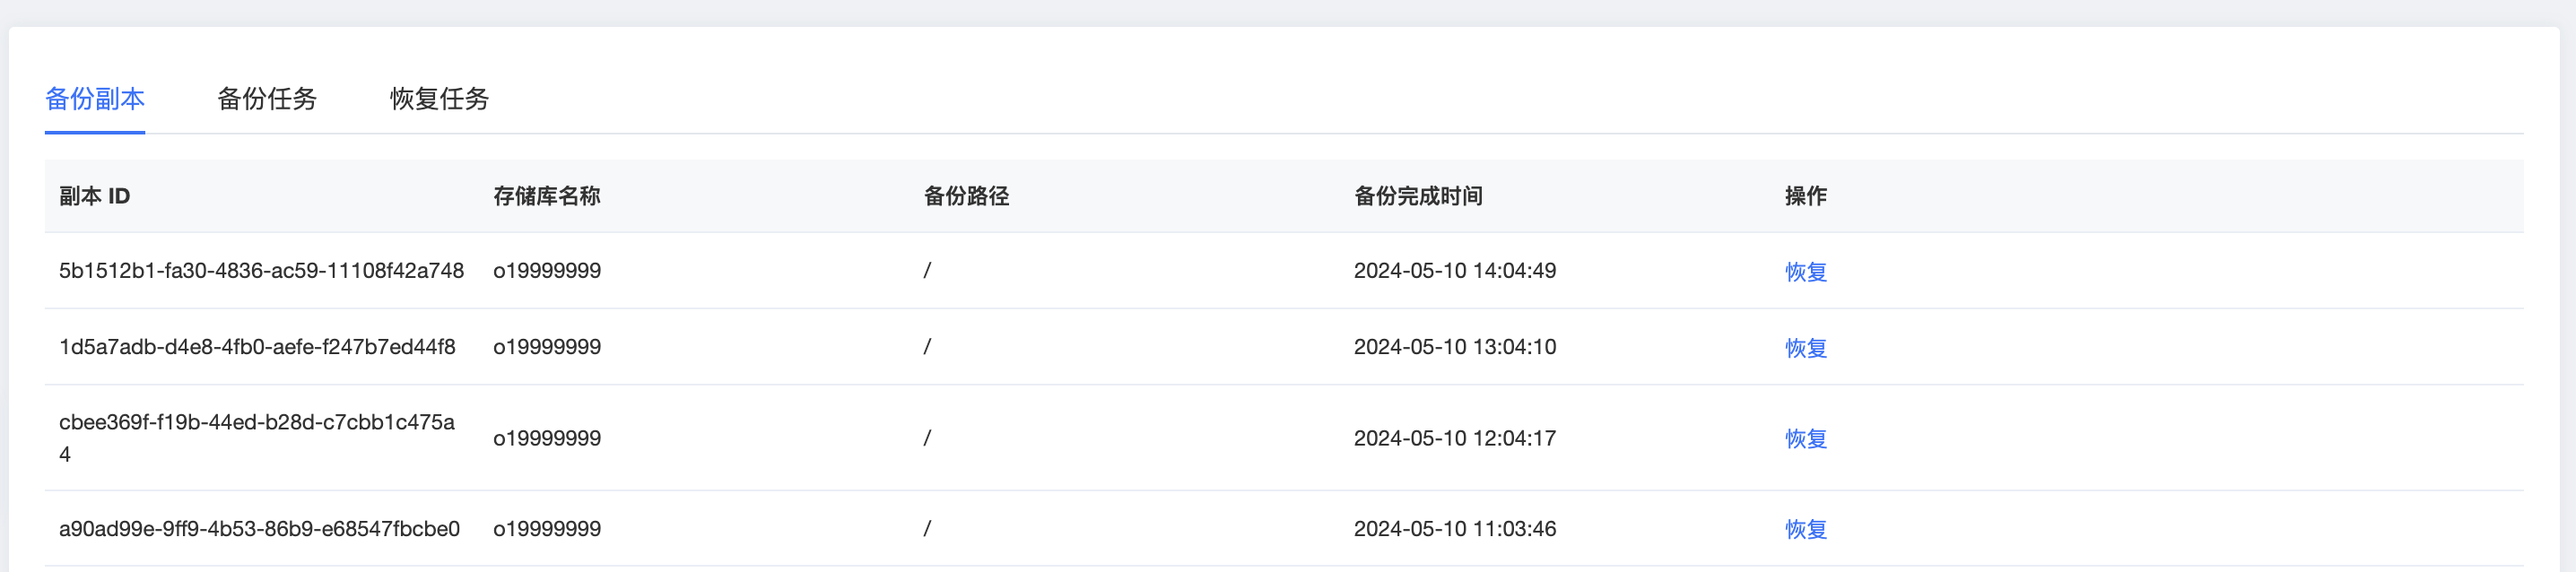Click the backup path in the 11:03:46 row
The height and width of the screenshot is (572, 2576).
pos(927,529)
